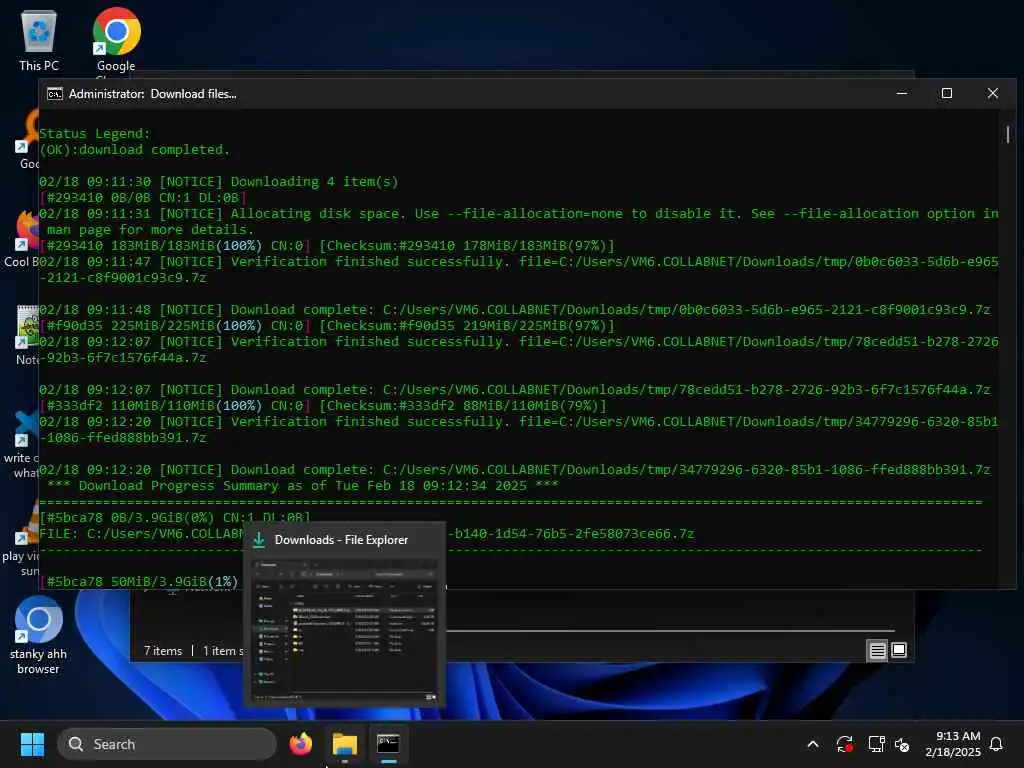The width and height of the screenshot is (1024, 768).
Task: Open the clock showing 9:13 AM
Action: click(953, 744)
